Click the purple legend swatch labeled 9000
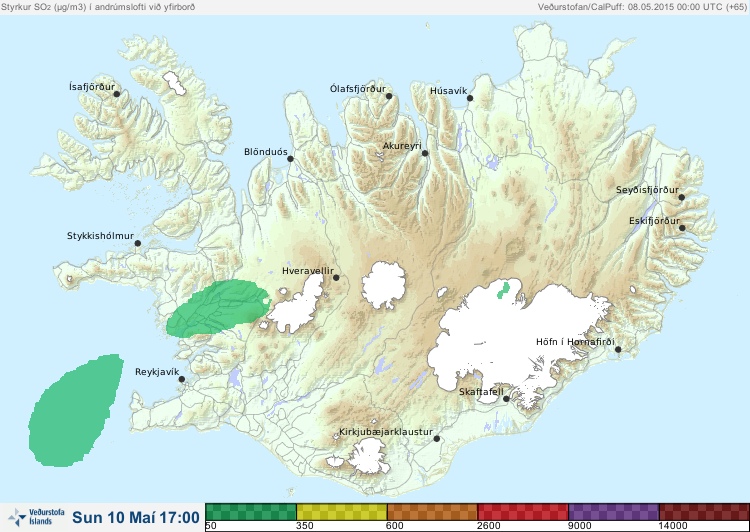The image size is (750, 532). click(614, 512)
